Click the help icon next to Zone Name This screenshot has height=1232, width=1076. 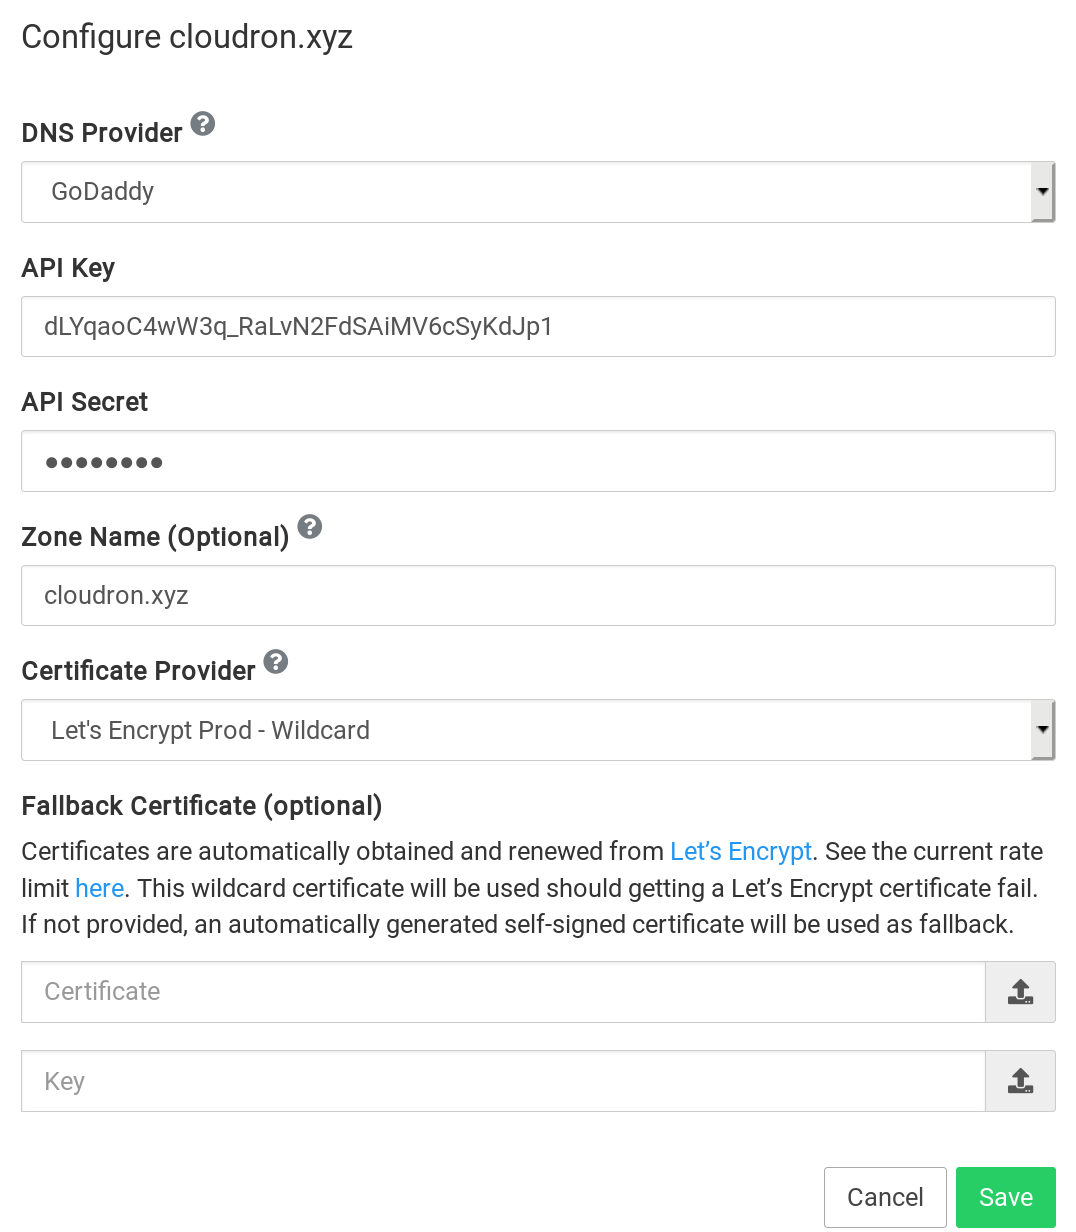tap(310, 527)
